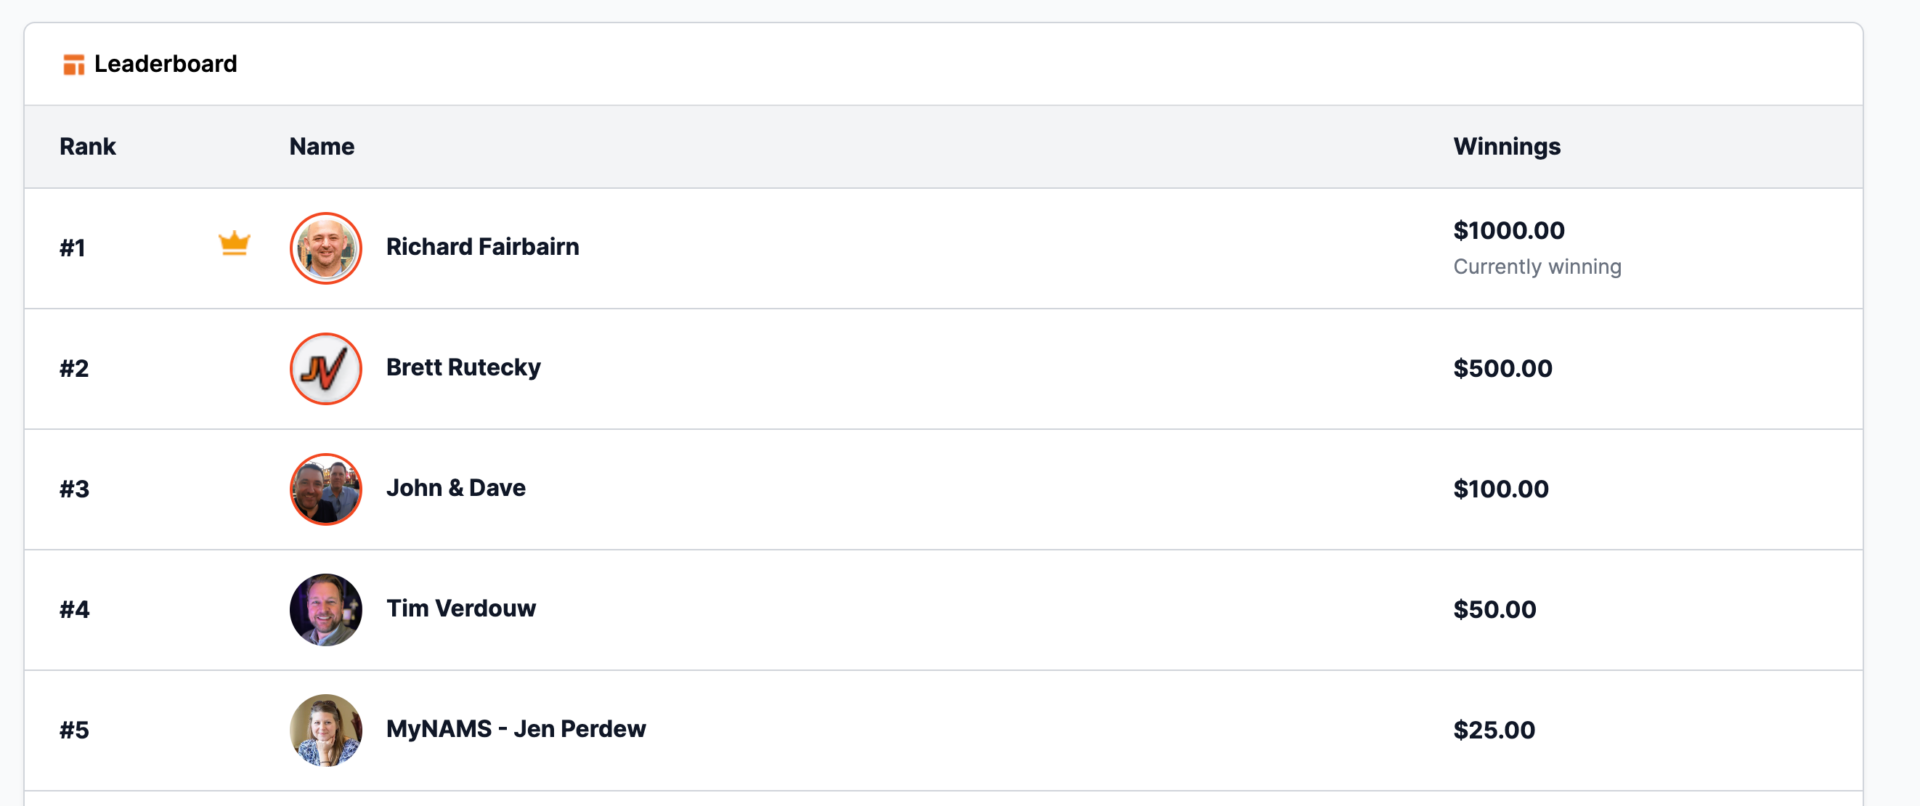Viewport: 1920px width, 806px height.
Task: Click the Rank column header
Action: [87, 147]
